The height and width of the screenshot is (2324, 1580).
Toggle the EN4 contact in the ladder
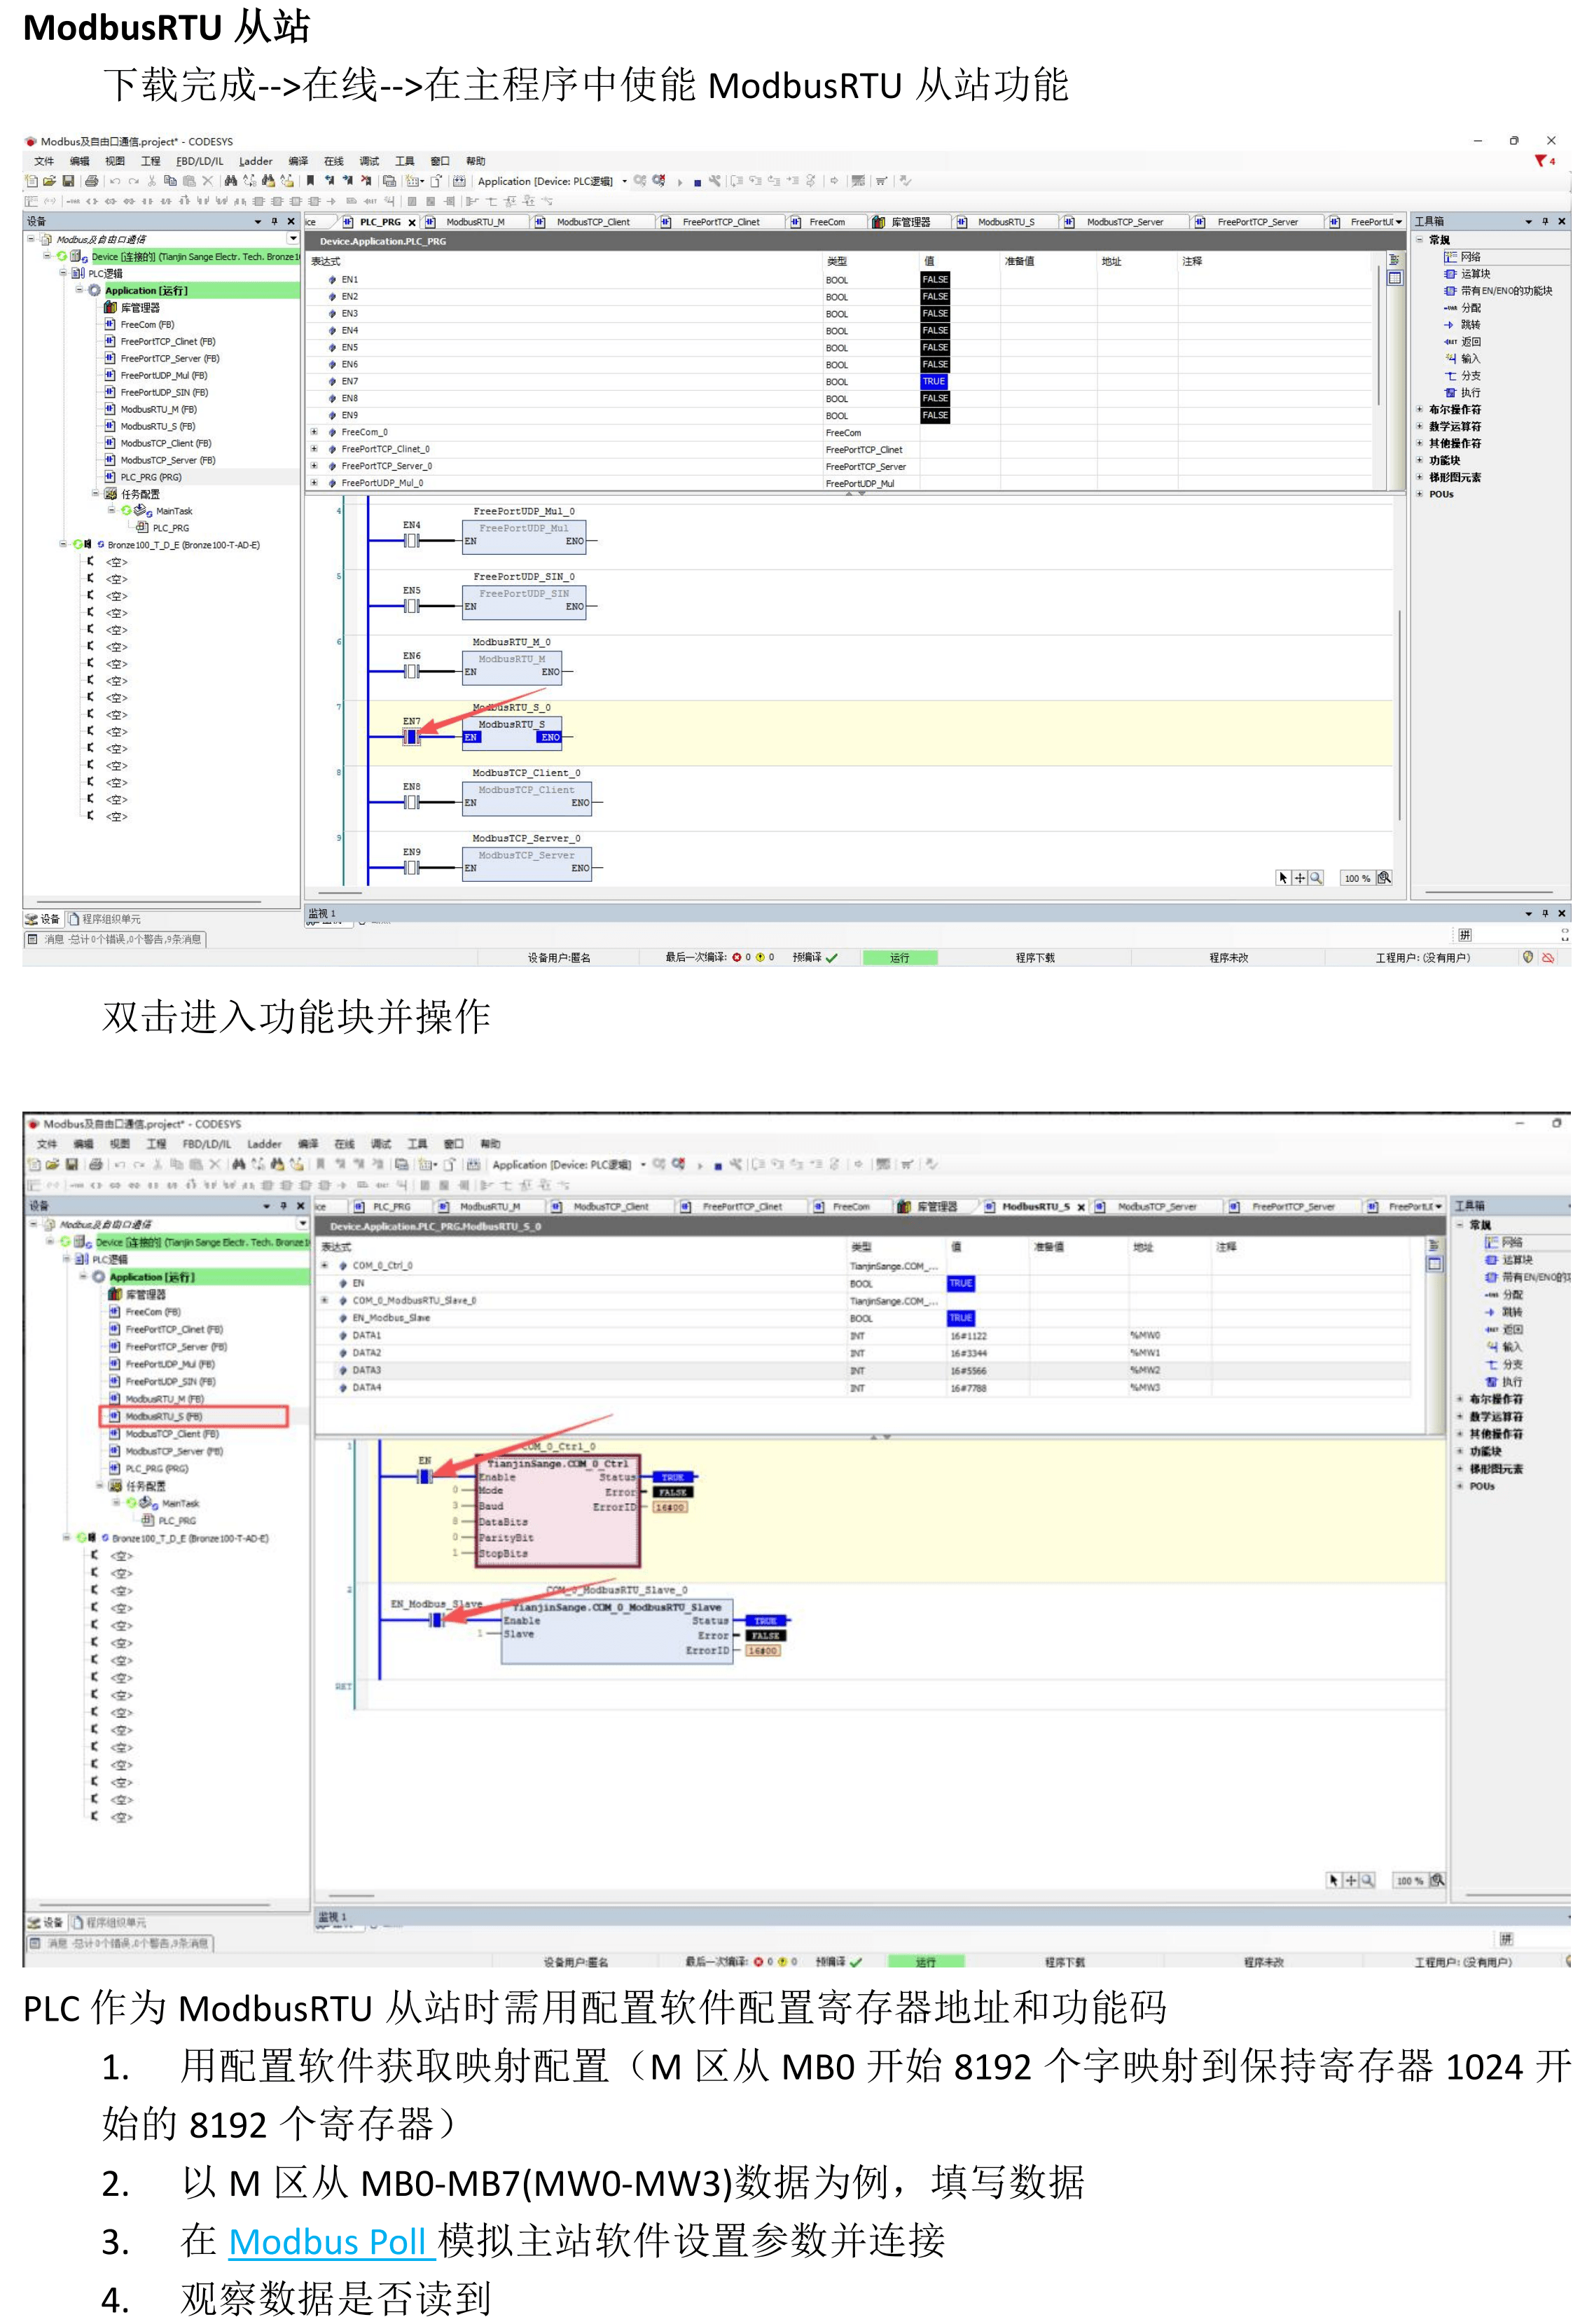point(411,541)
